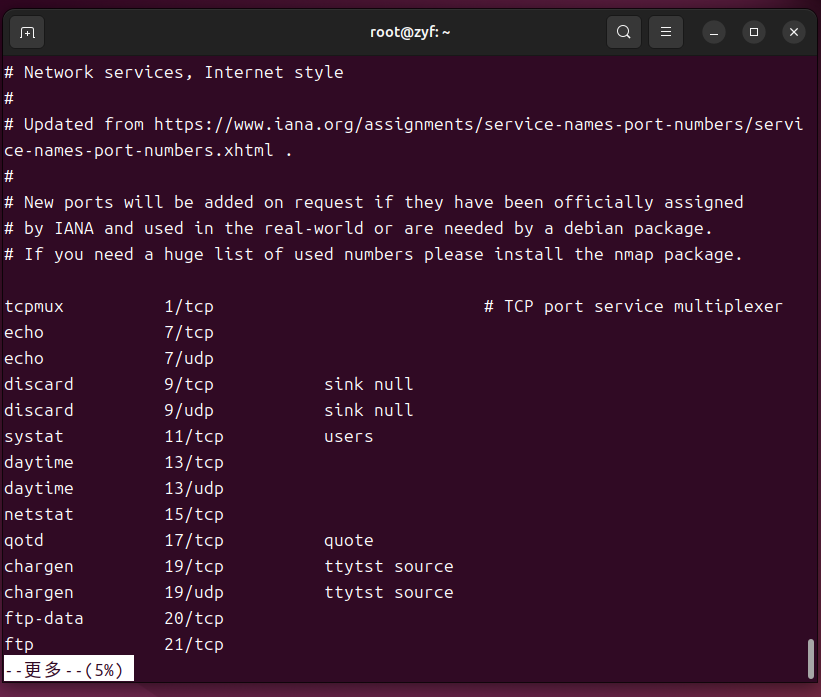The width and height of the screenshot is (821, 697).
Task: Minimize the terminal window
Action: coord(714,32)
